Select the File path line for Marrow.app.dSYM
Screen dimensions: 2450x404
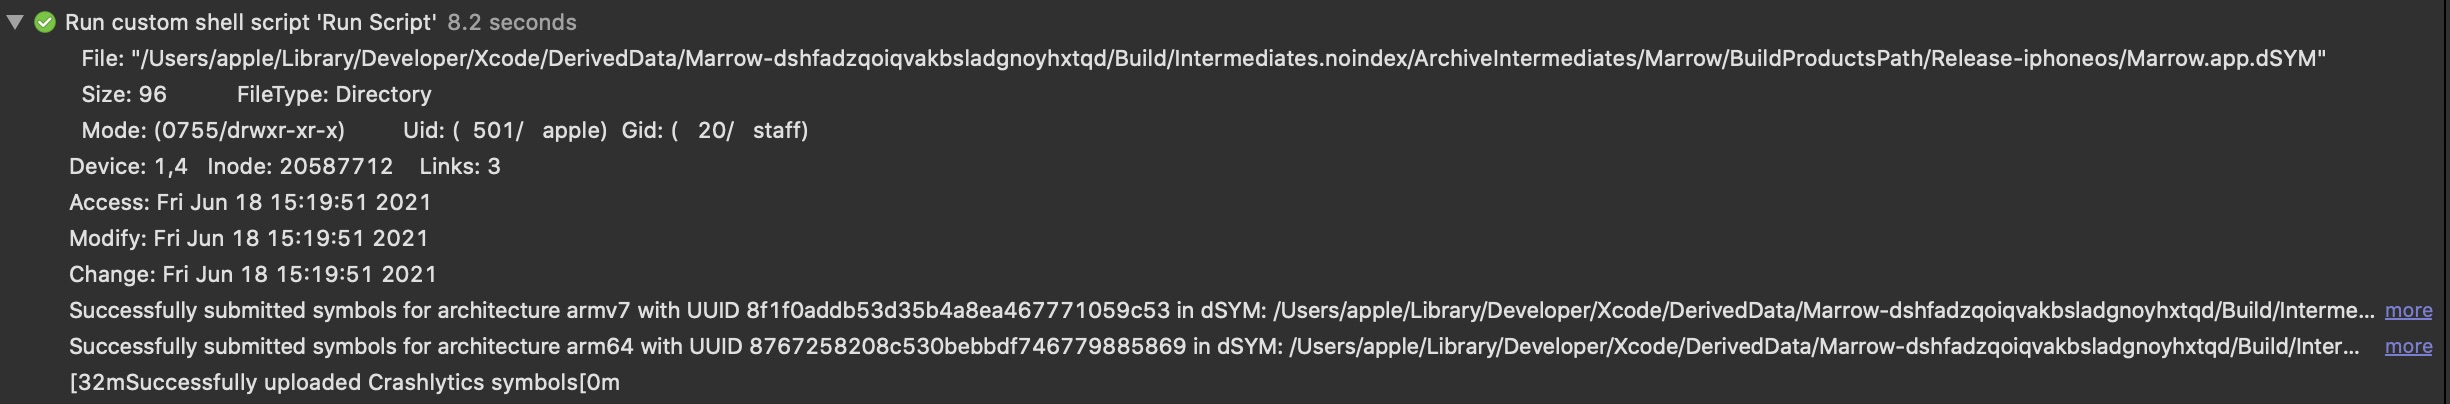(x=1204, y=58)
